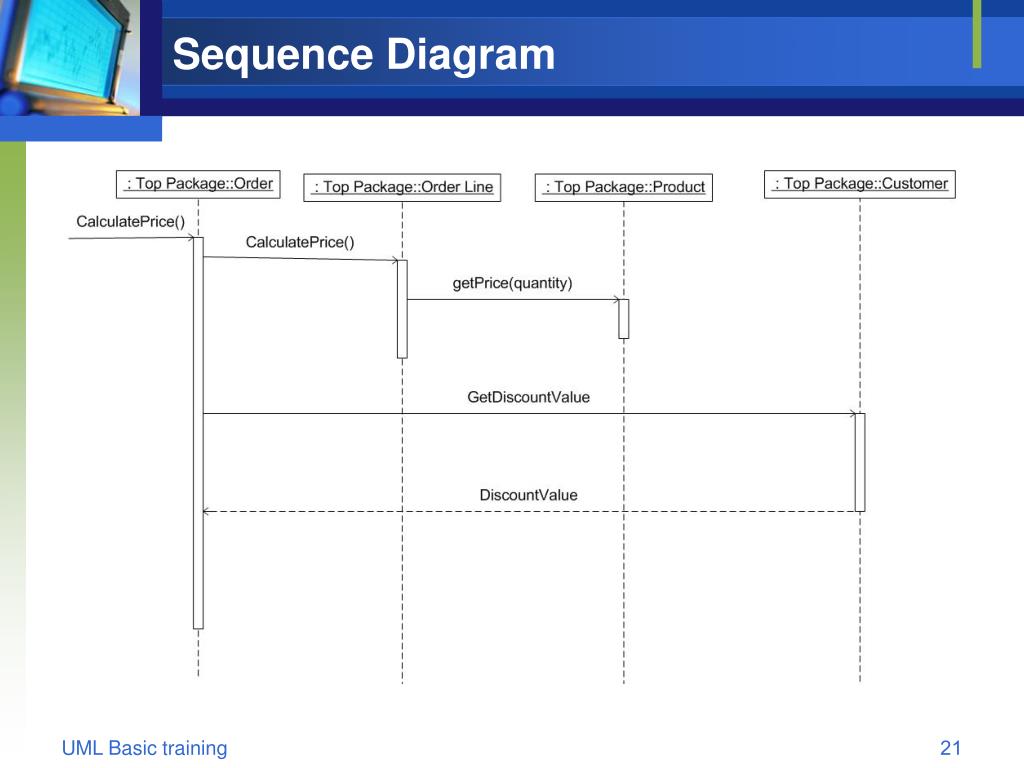Click the GetDiscountValue solid arrow line
Screen dimensions: 1024x768
click(x=529, y=413)
